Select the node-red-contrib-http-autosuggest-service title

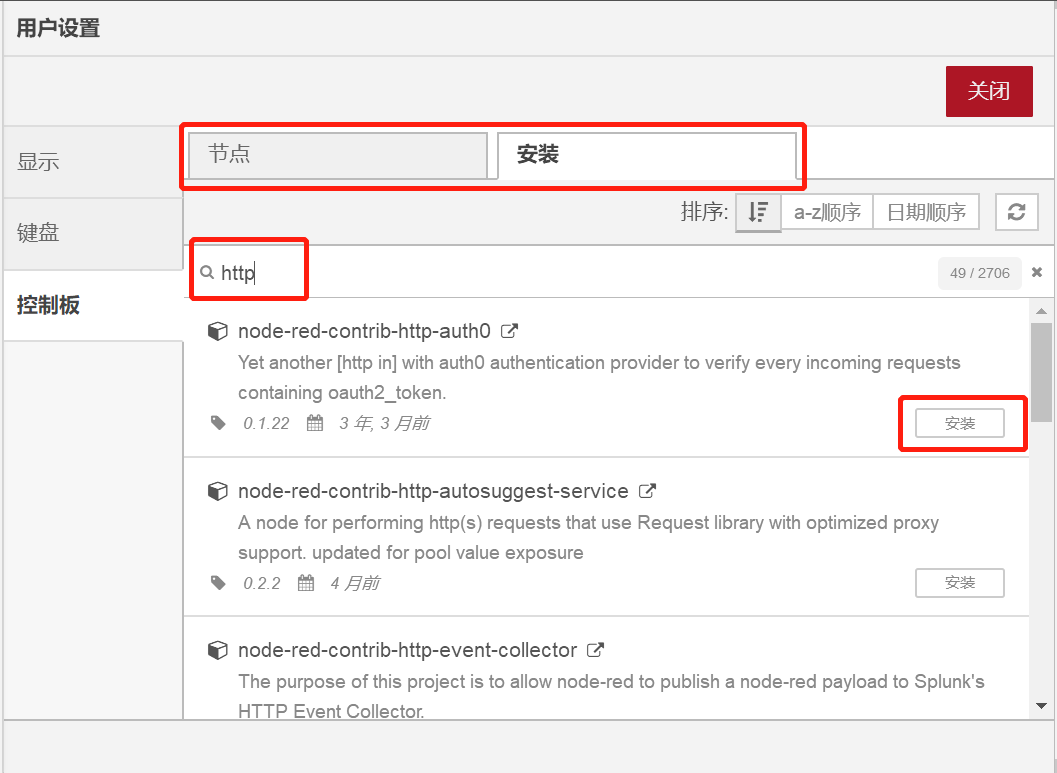[x=433, y=491]
